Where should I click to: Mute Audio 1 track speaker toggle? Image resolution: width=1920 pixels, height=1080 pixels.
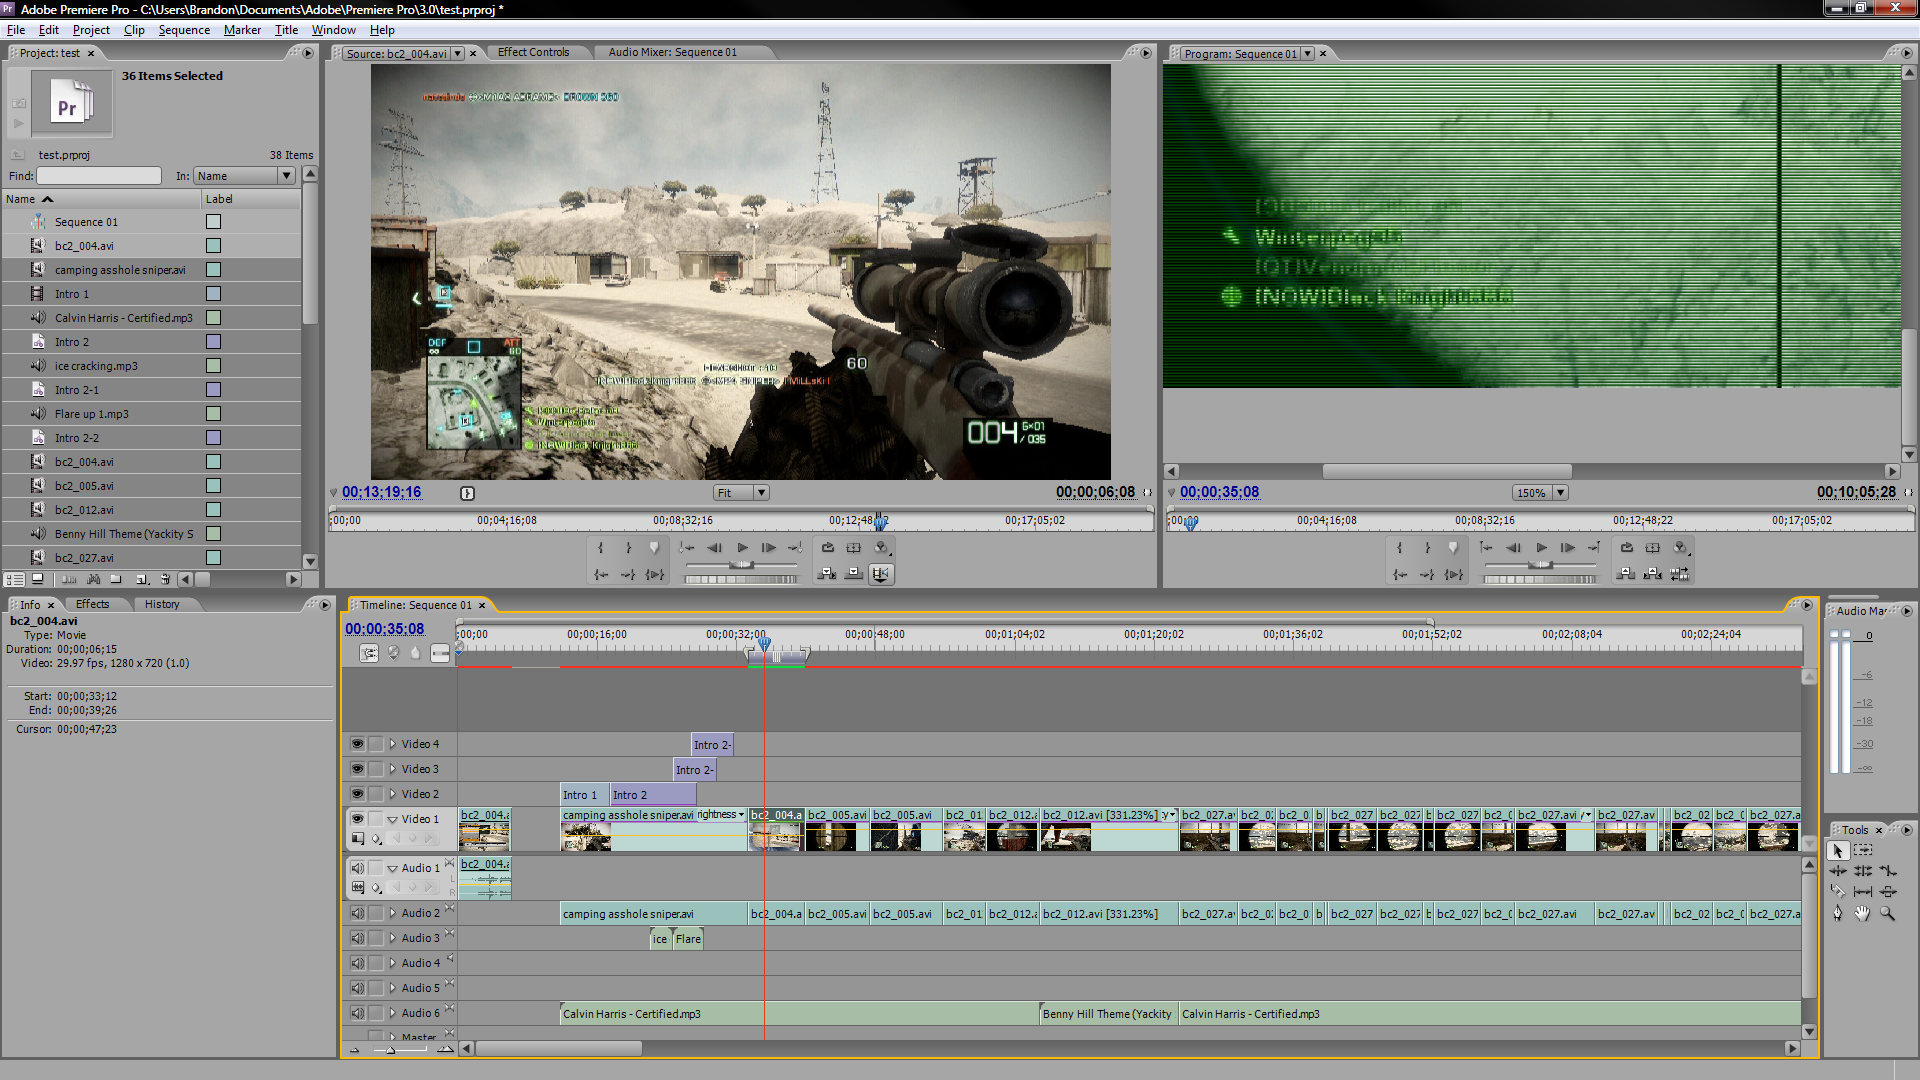coord(357,868)
